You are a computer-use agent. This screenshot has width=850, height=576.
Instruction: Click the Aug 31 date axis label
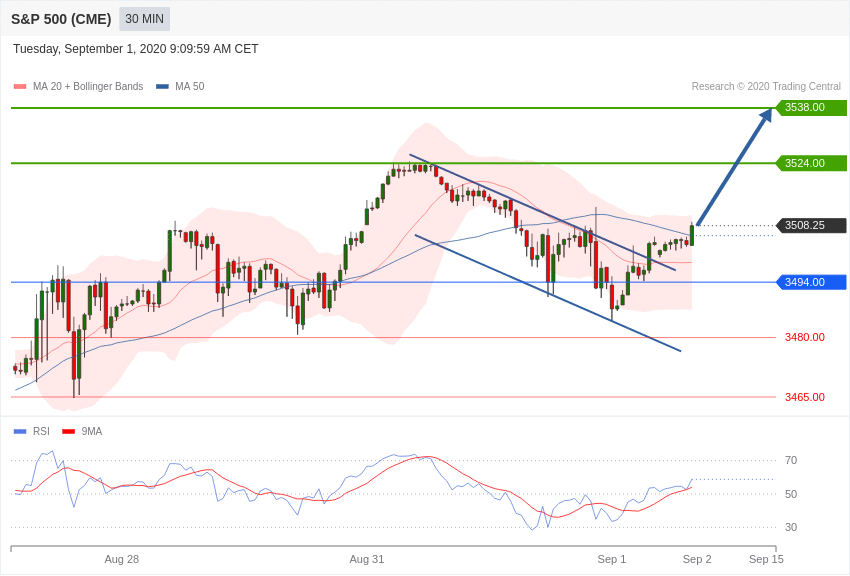click(366, 559)
